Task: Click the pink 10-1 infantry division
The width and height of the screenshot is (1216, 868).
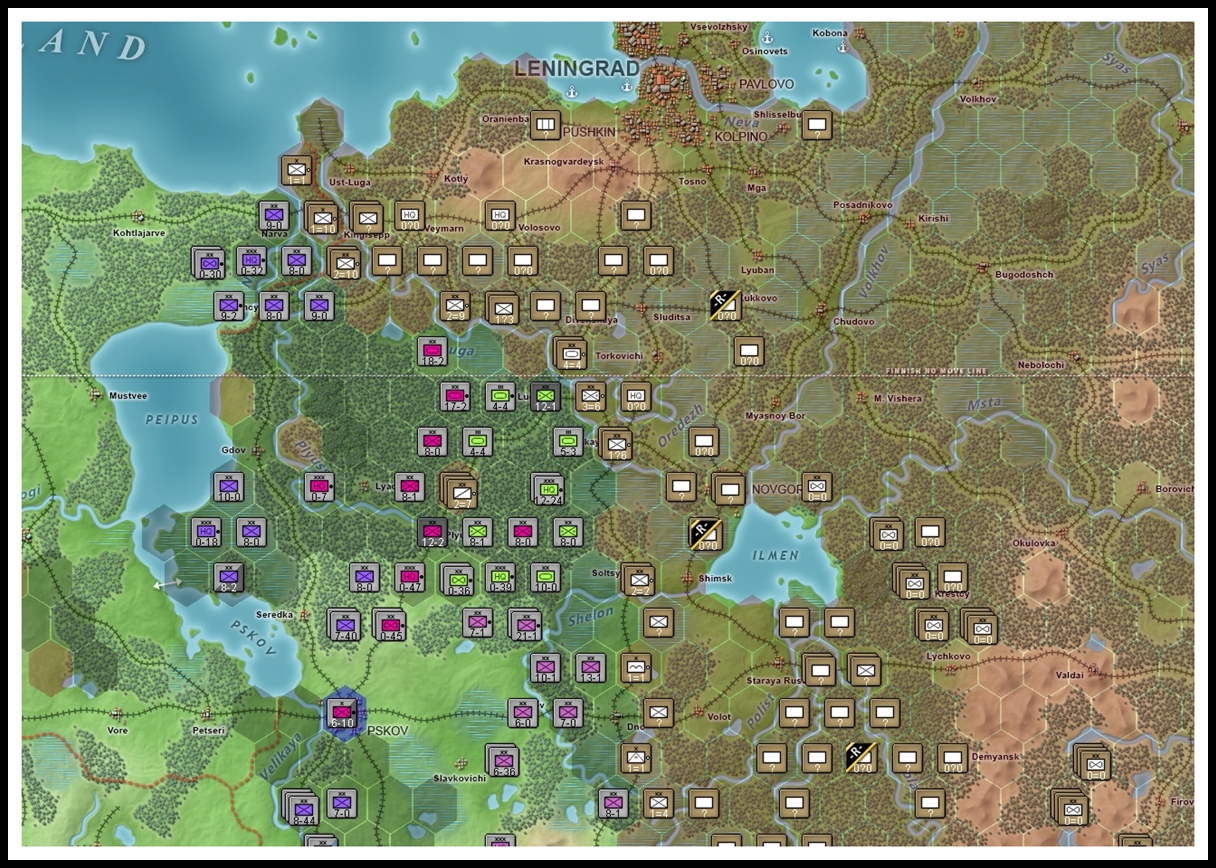Action: 545,668
